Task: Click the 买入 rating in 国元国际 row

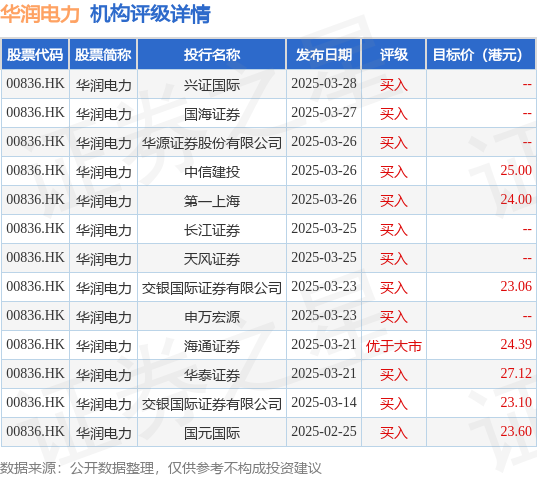Action: tap(394, 432)
